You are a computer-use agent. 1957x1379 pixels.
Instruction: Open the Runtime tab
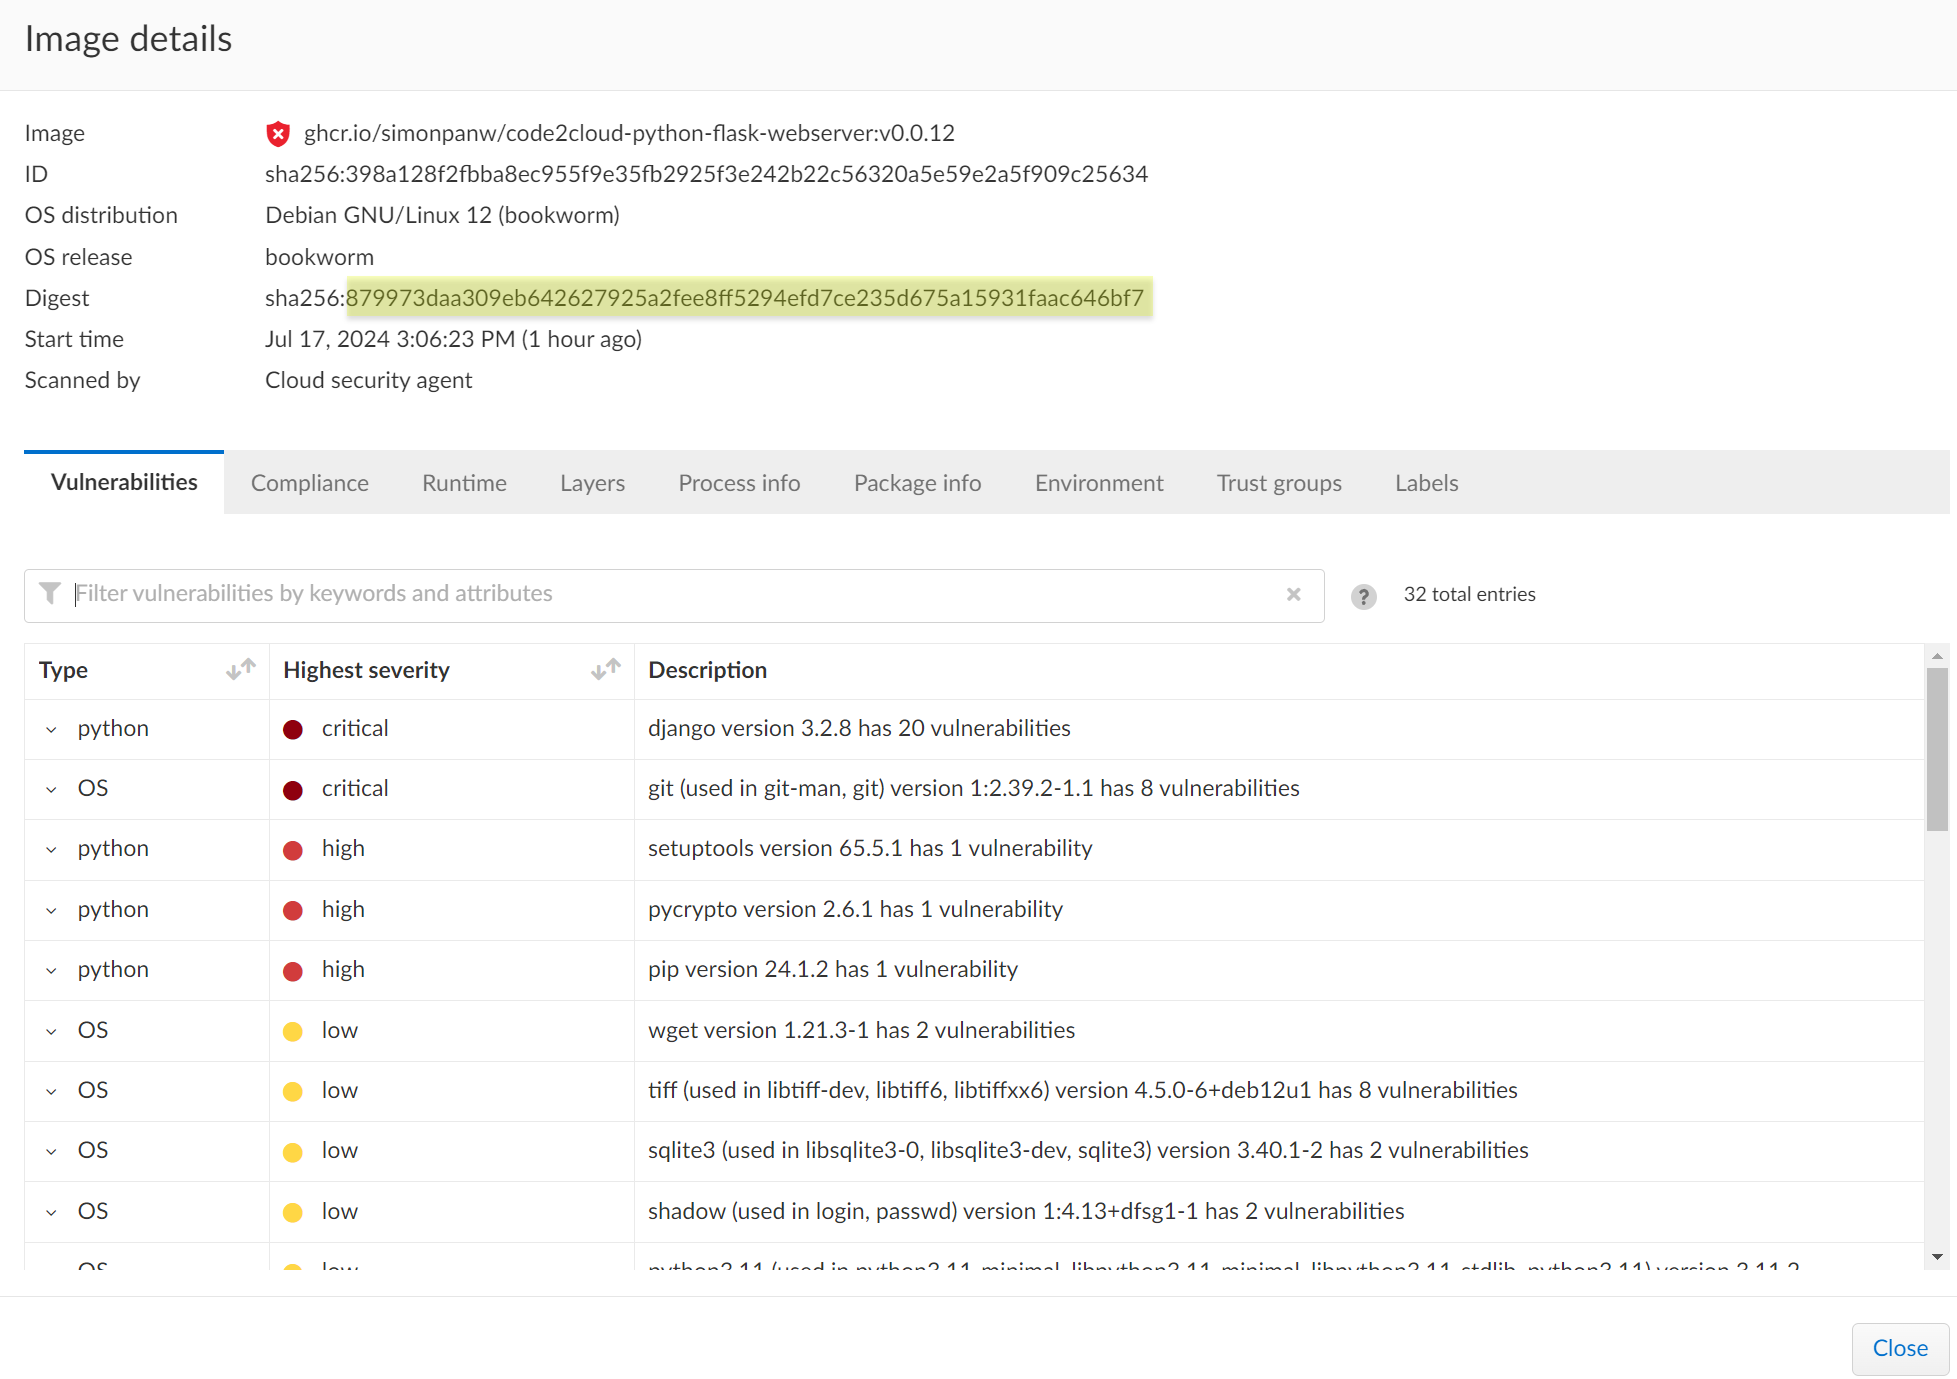tap(464, 483)
